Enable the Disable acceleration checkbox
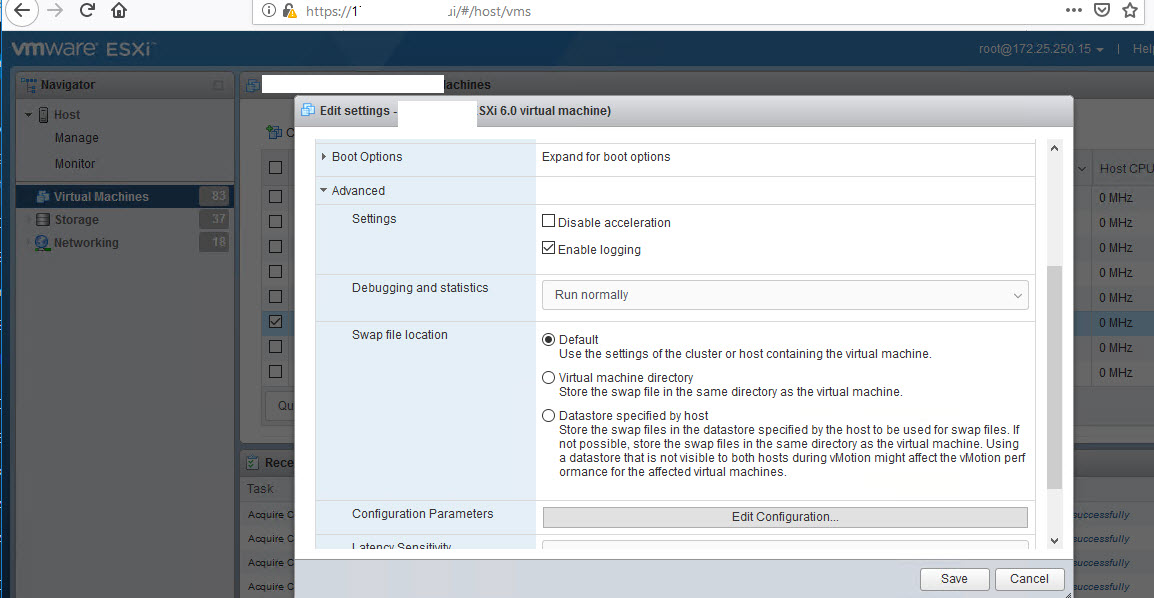The image size is (1154, 598). 548,222
